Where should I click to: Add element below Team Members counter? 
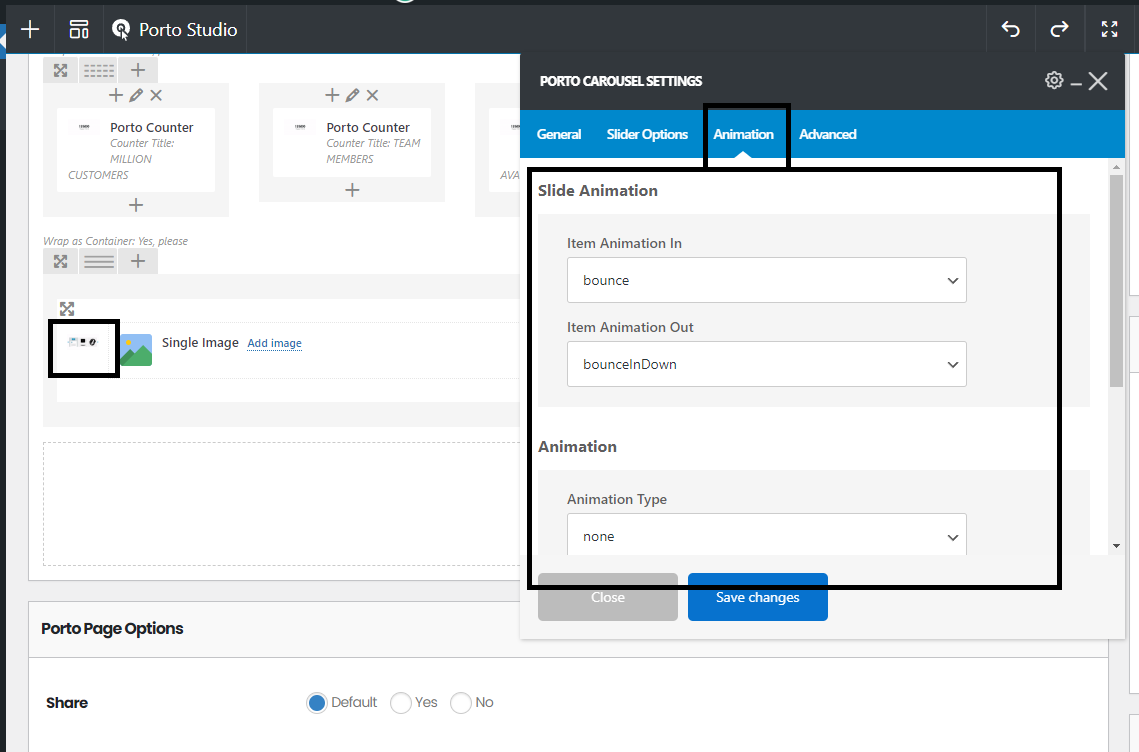[x=352, y=190]
